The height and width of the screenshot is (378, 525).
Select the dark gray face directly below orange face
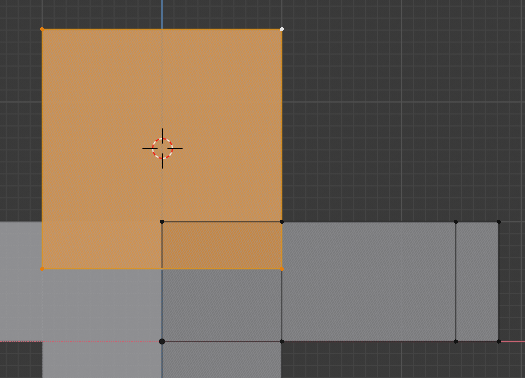[x=222, y=305]
